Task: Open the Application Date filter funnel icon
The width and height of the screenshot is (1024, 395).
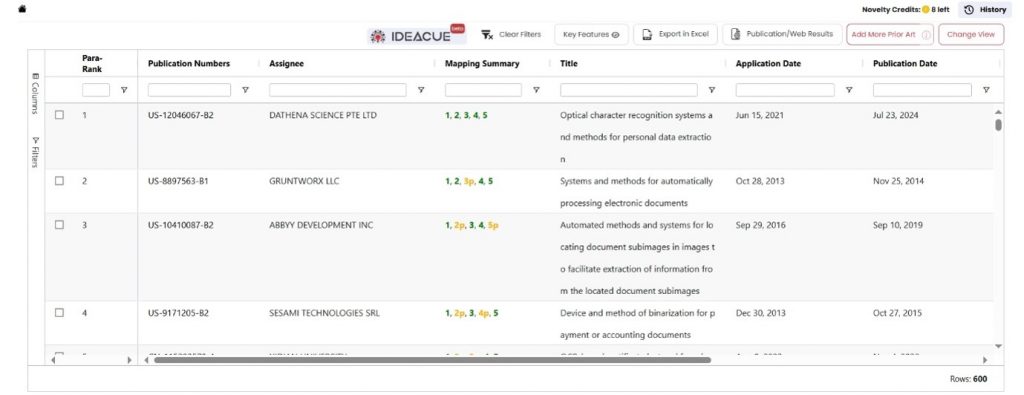Action: click(x=848, y=90)
